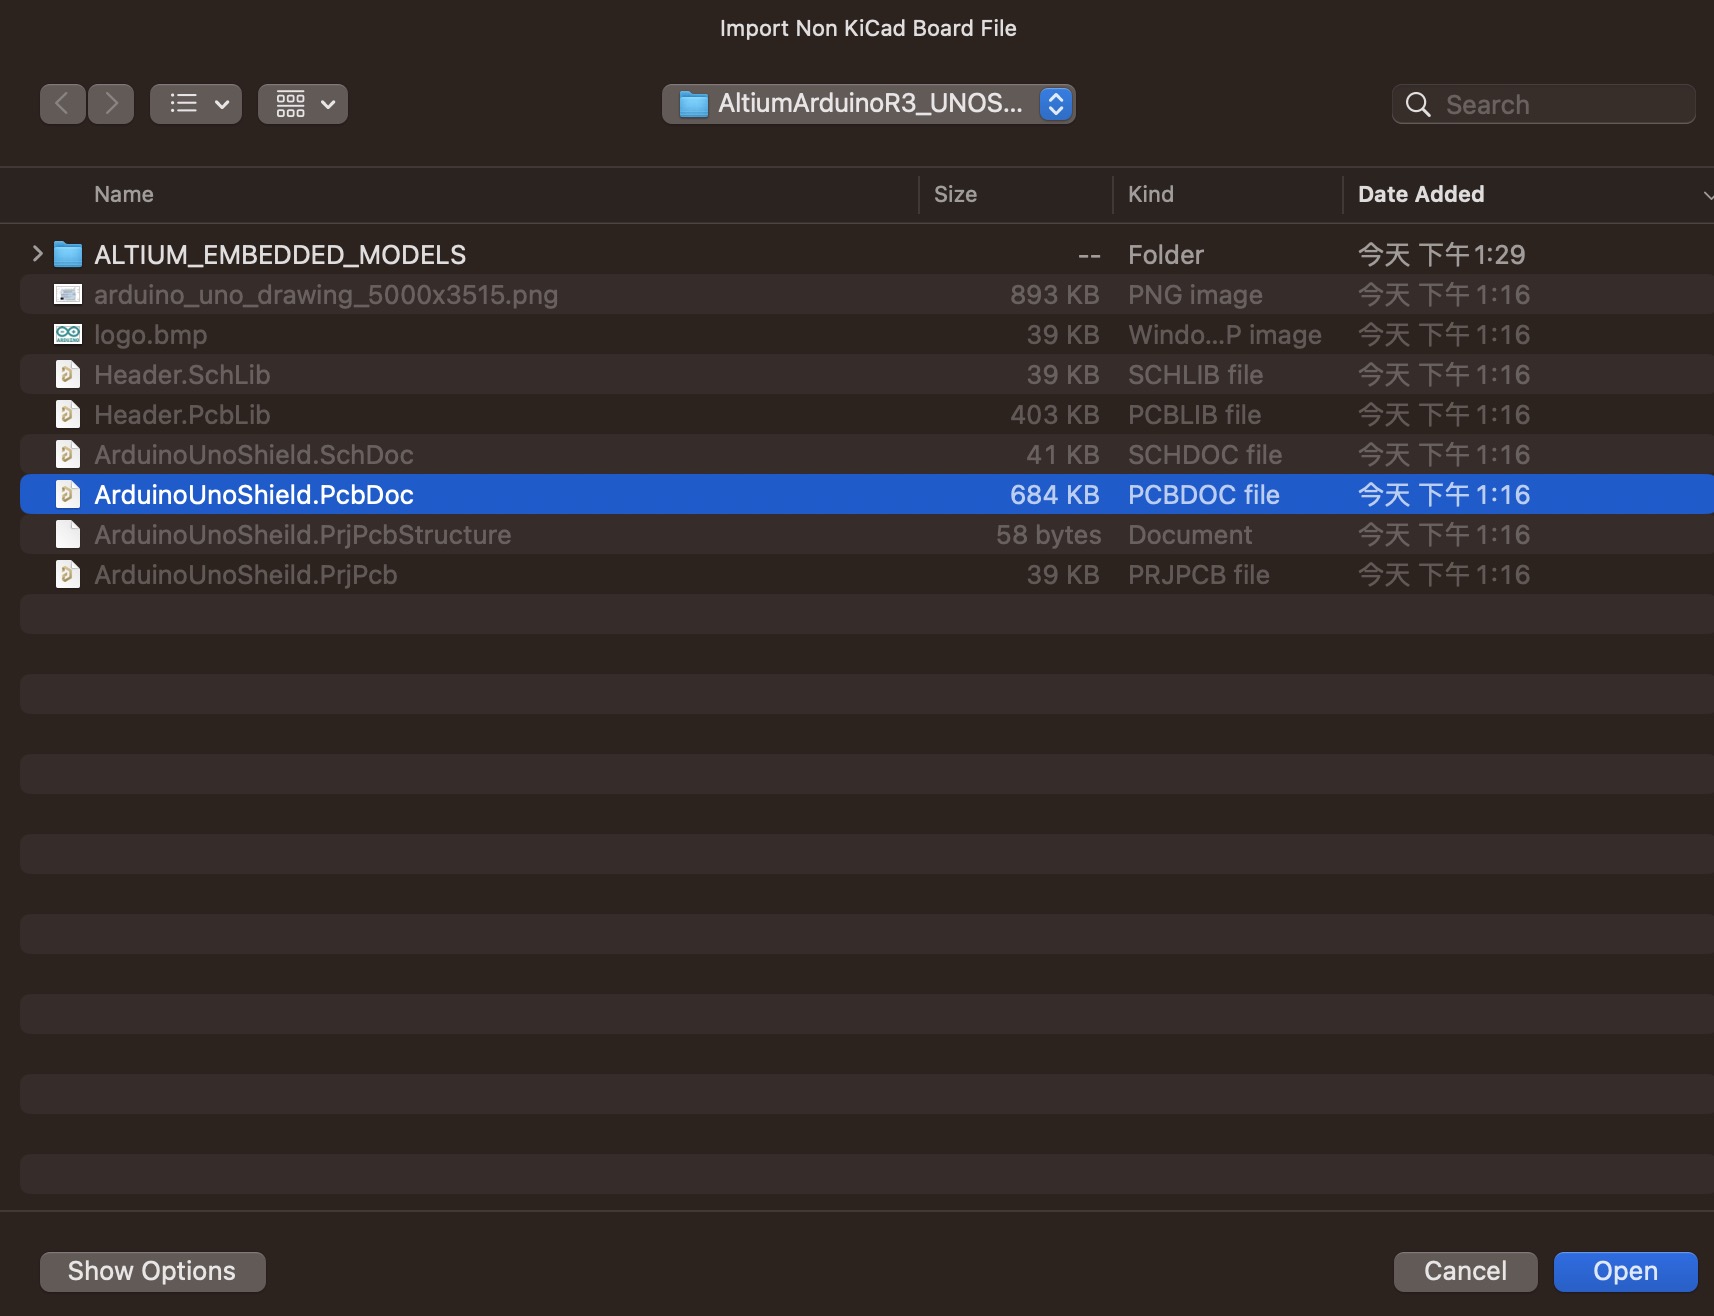
Task: Click the 684 KB size cell
Action: [1055, 495]
